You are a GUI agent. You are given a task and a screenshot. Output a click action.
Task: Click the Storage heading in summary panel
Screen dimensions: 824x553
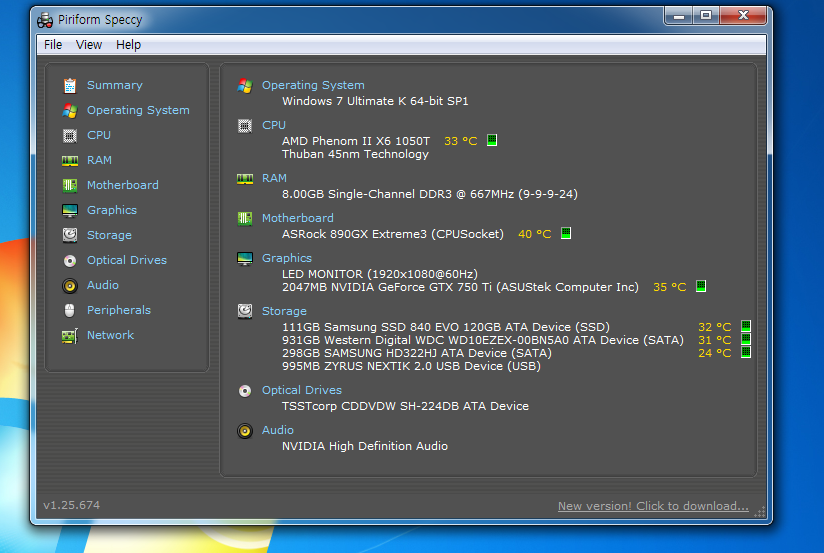(x=284, y=311)
